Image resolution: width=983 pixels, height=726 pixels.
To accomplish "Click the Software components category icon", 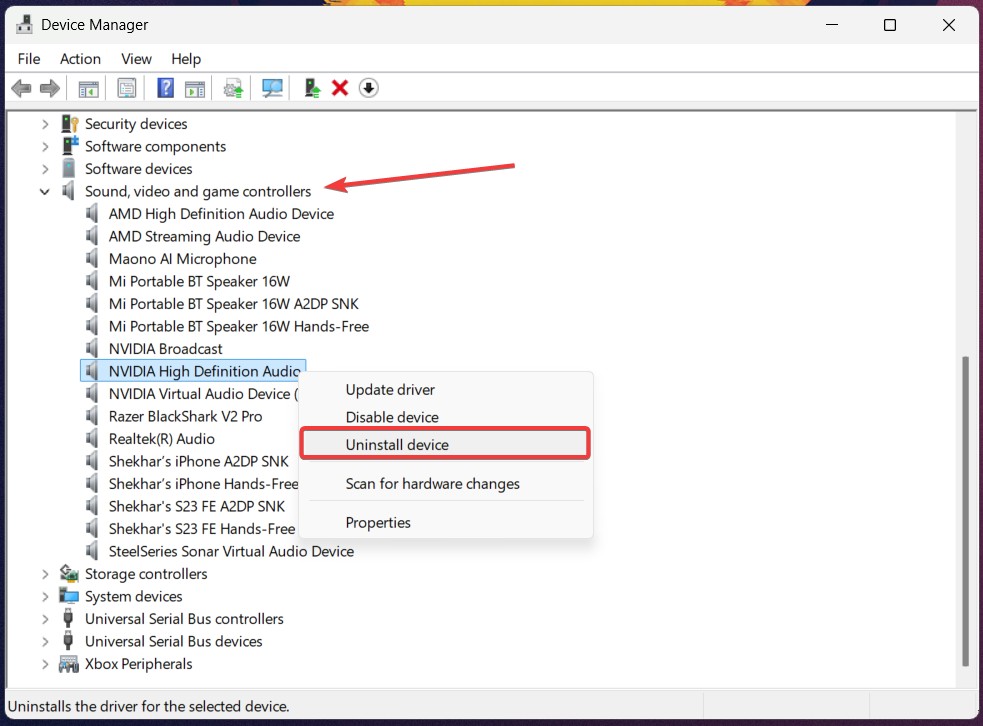I will pyautogui.click(x=69, y=146).
